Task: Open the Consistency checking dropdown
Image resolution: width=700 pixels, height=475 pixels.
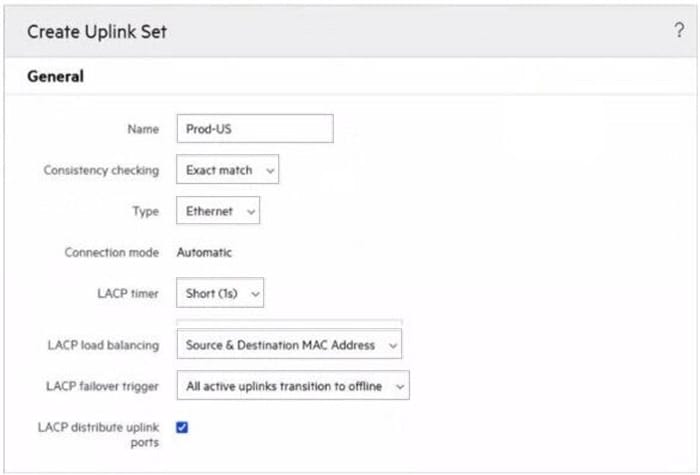Action: click(227, 170)
